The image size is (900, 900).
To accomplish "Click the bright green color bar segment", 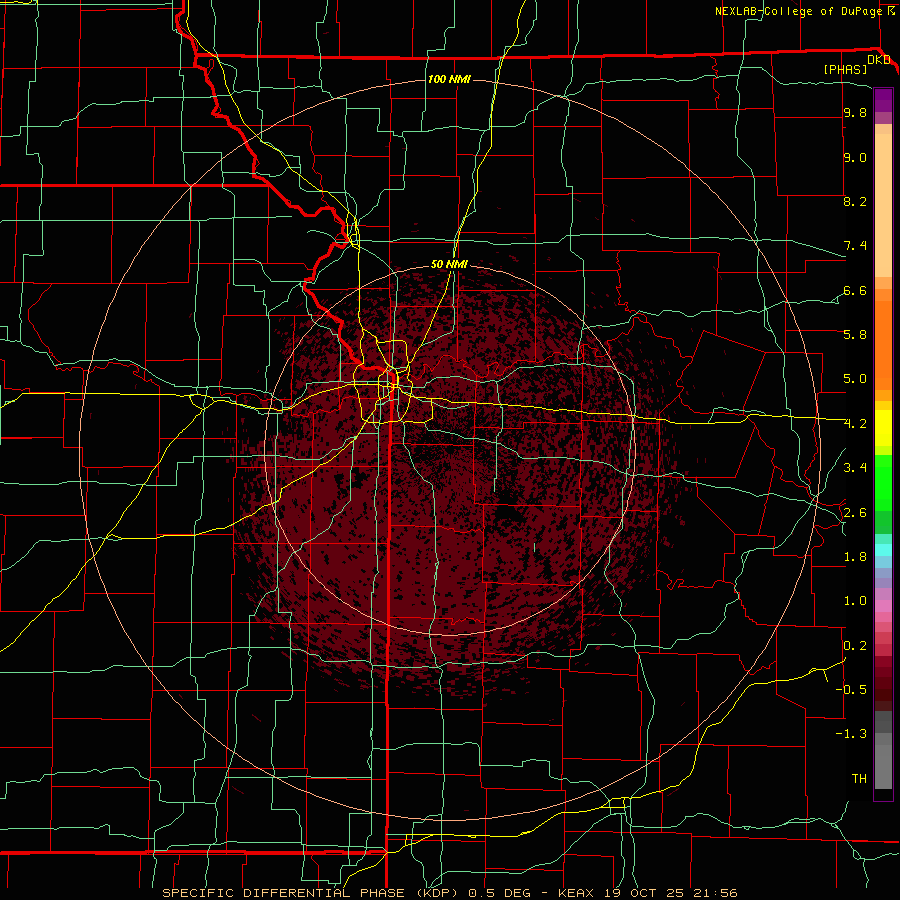I will click(883, 483).
